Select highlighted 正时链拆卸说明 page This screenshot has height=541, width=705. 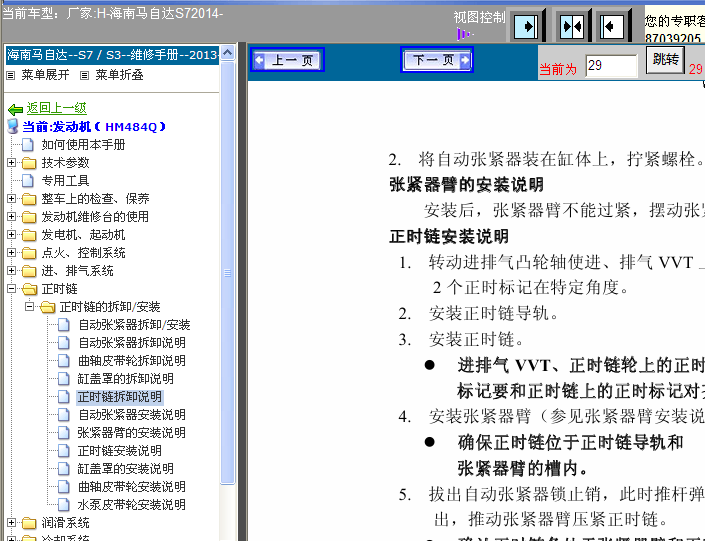(120, 397)
